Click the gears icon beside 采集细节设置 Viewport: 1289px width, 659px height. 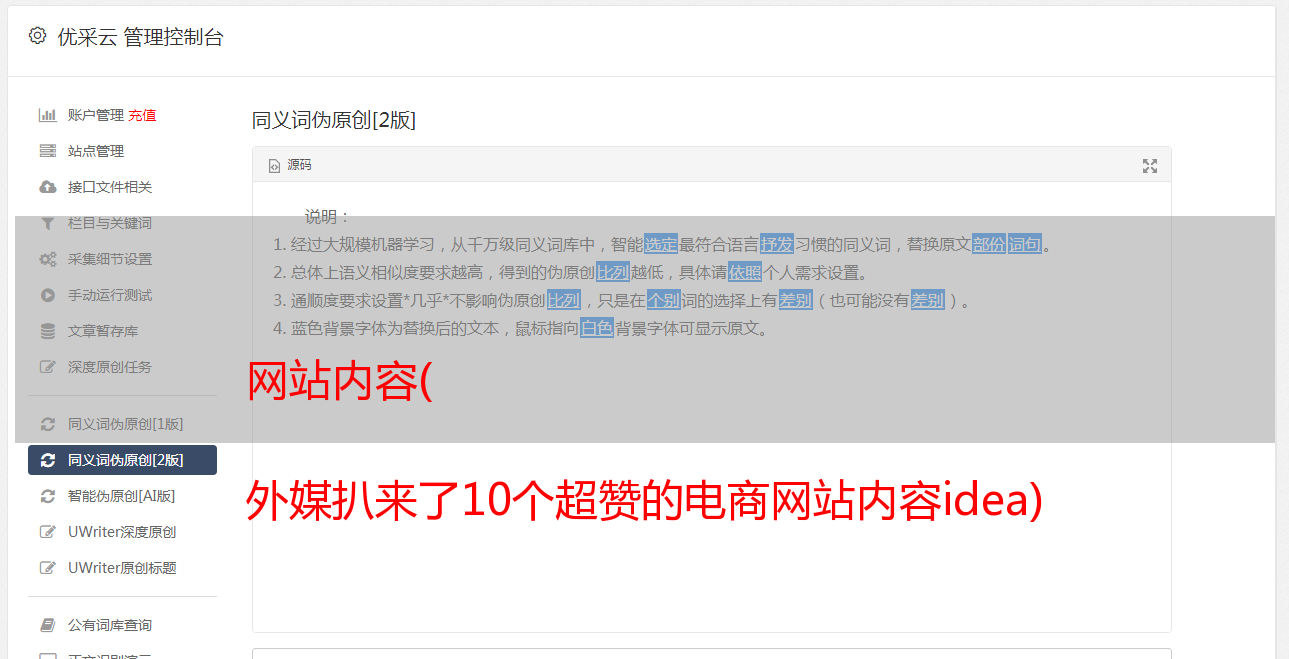click(x=47, y=259)
